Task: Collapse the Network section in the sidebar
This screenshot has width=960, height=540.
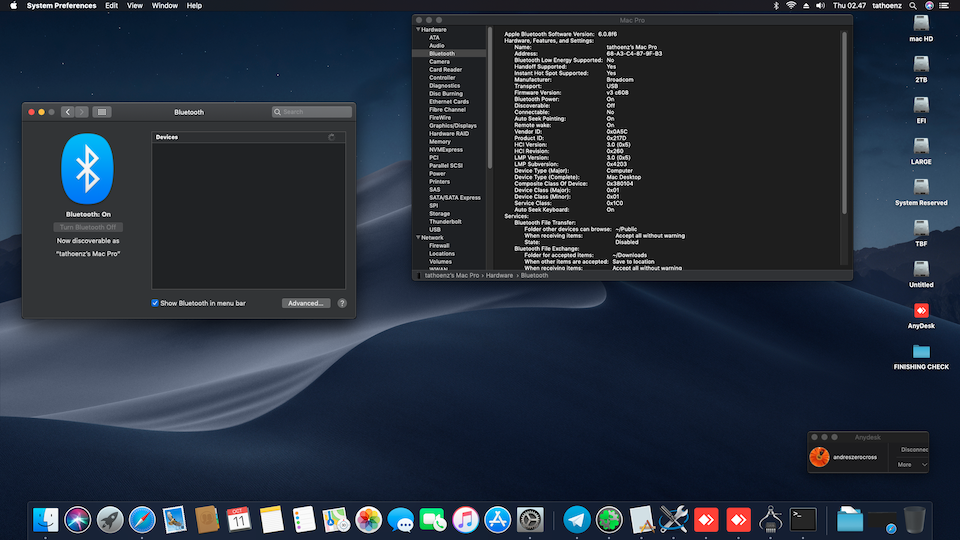Action: pos(417,237)
